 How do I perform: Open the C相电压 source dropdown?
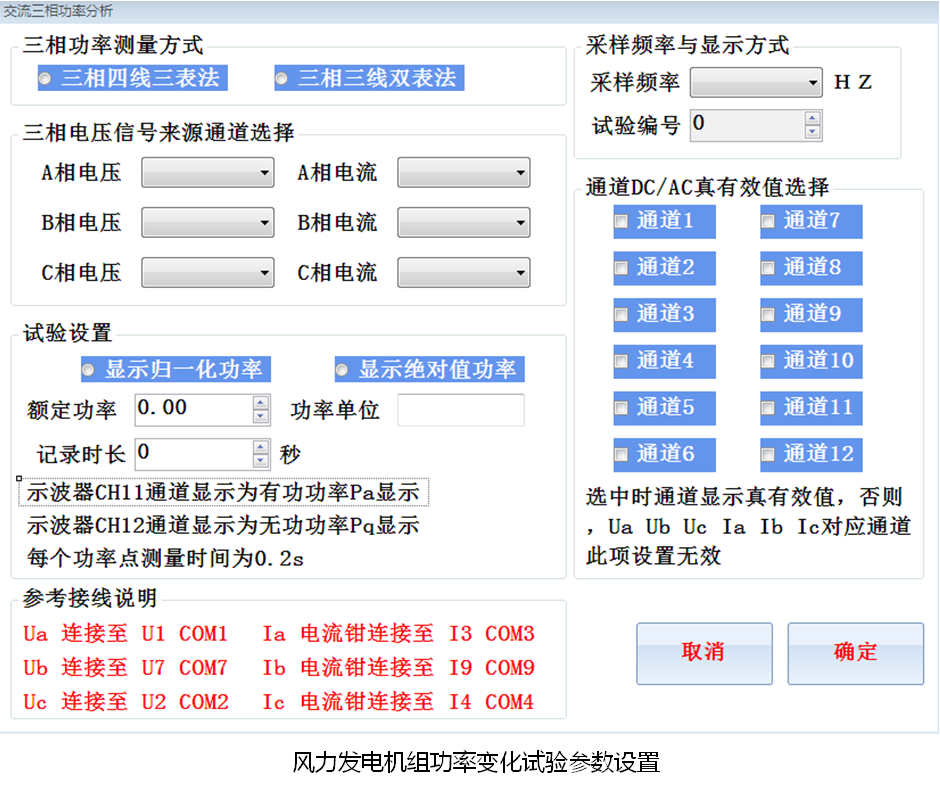pyautogui.click(x=208, y=272)
